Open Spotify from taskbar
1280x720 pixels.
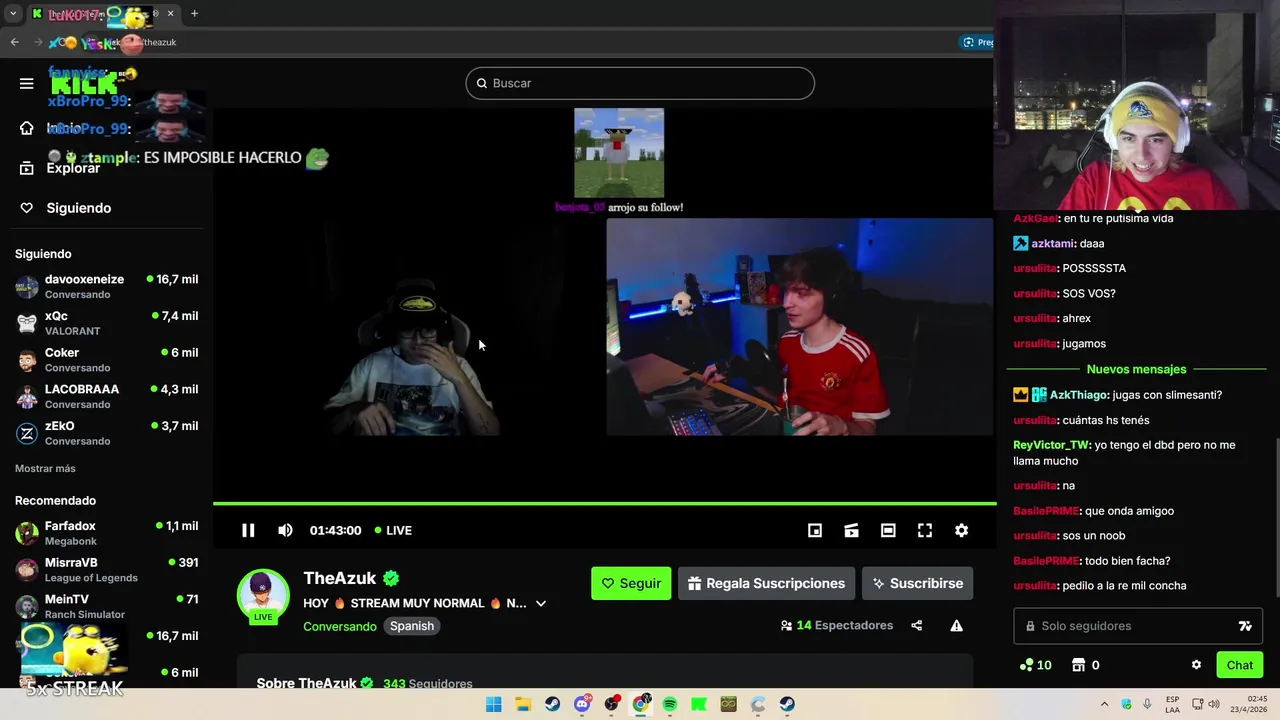[x=670, y=704]
